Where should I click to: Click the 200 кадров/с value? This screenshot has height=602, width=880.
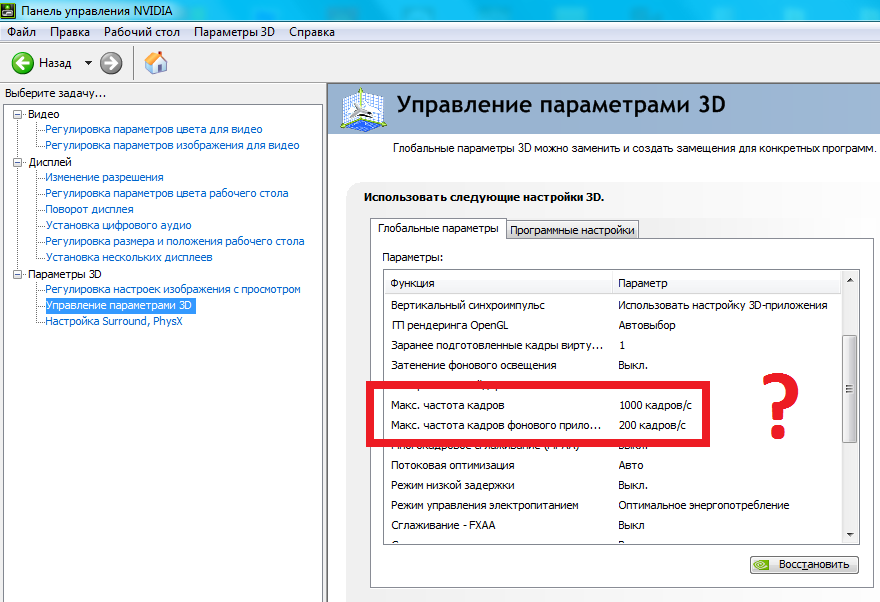[x=652, y=425]
